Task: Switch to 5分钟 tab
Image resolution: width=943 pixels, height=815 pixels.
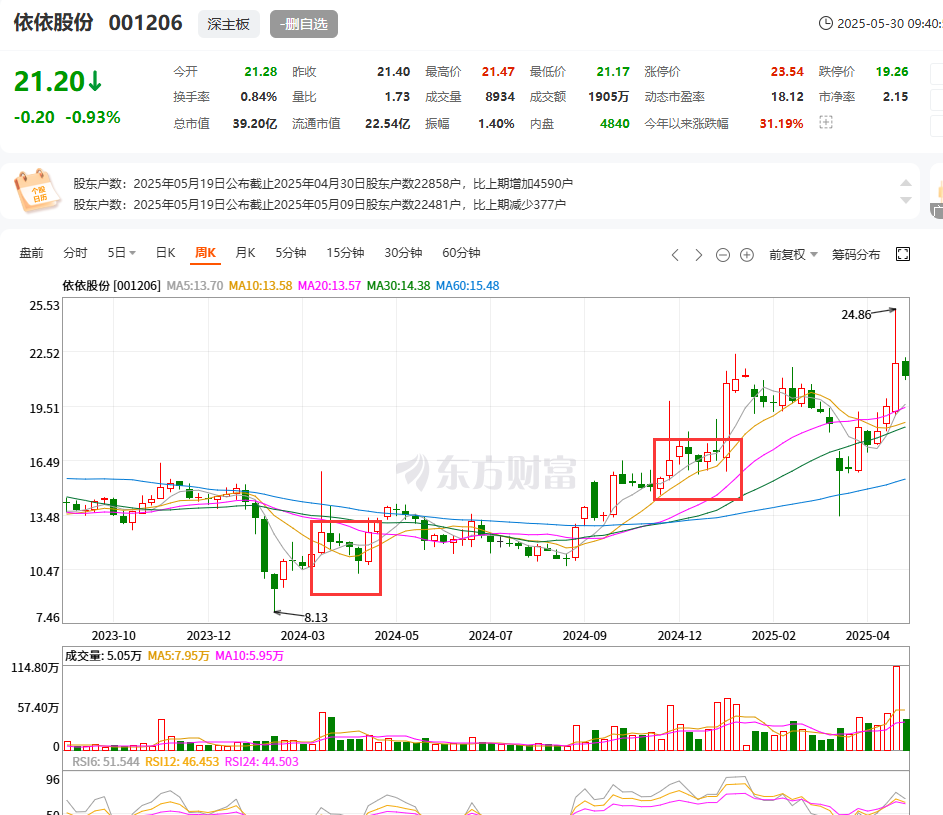Action: (291, 253)
